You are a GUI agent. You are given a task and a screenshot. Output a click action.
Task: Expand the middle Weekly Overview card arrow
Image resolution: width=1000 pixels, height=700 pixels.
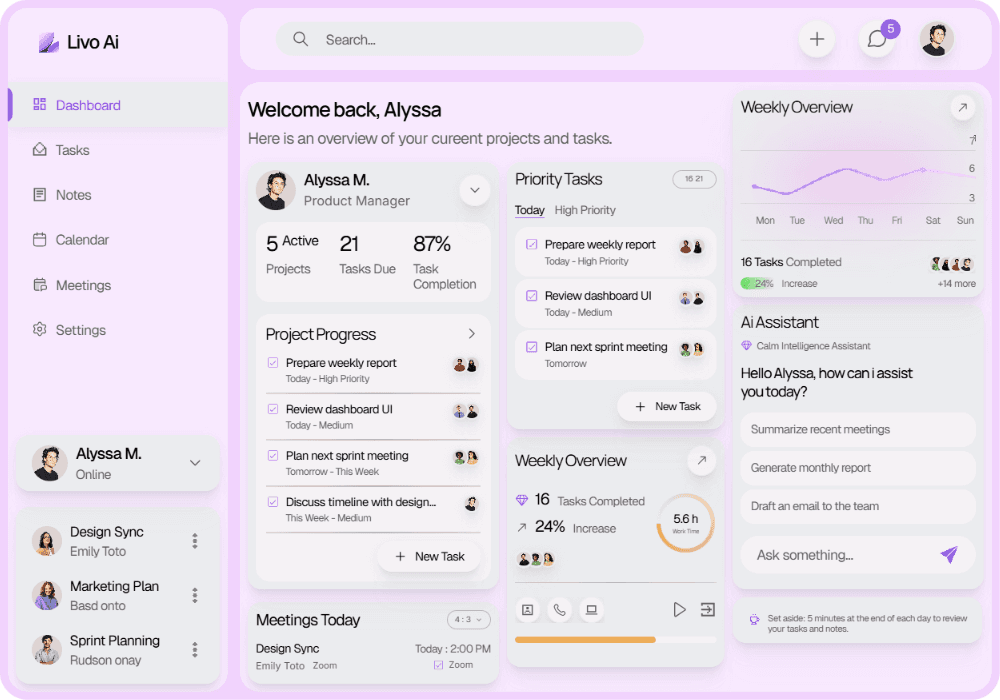702,460
